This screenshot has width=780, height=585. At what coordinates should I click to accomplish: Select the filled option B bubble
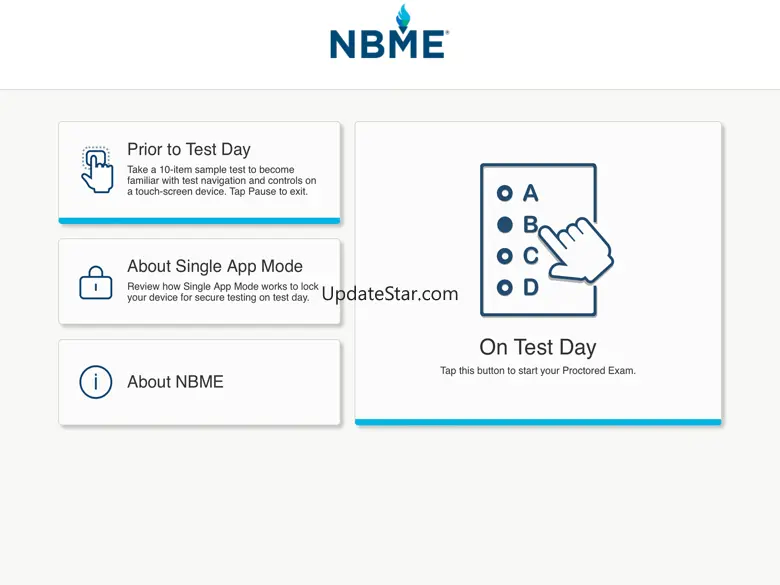(x=505, y=224)
